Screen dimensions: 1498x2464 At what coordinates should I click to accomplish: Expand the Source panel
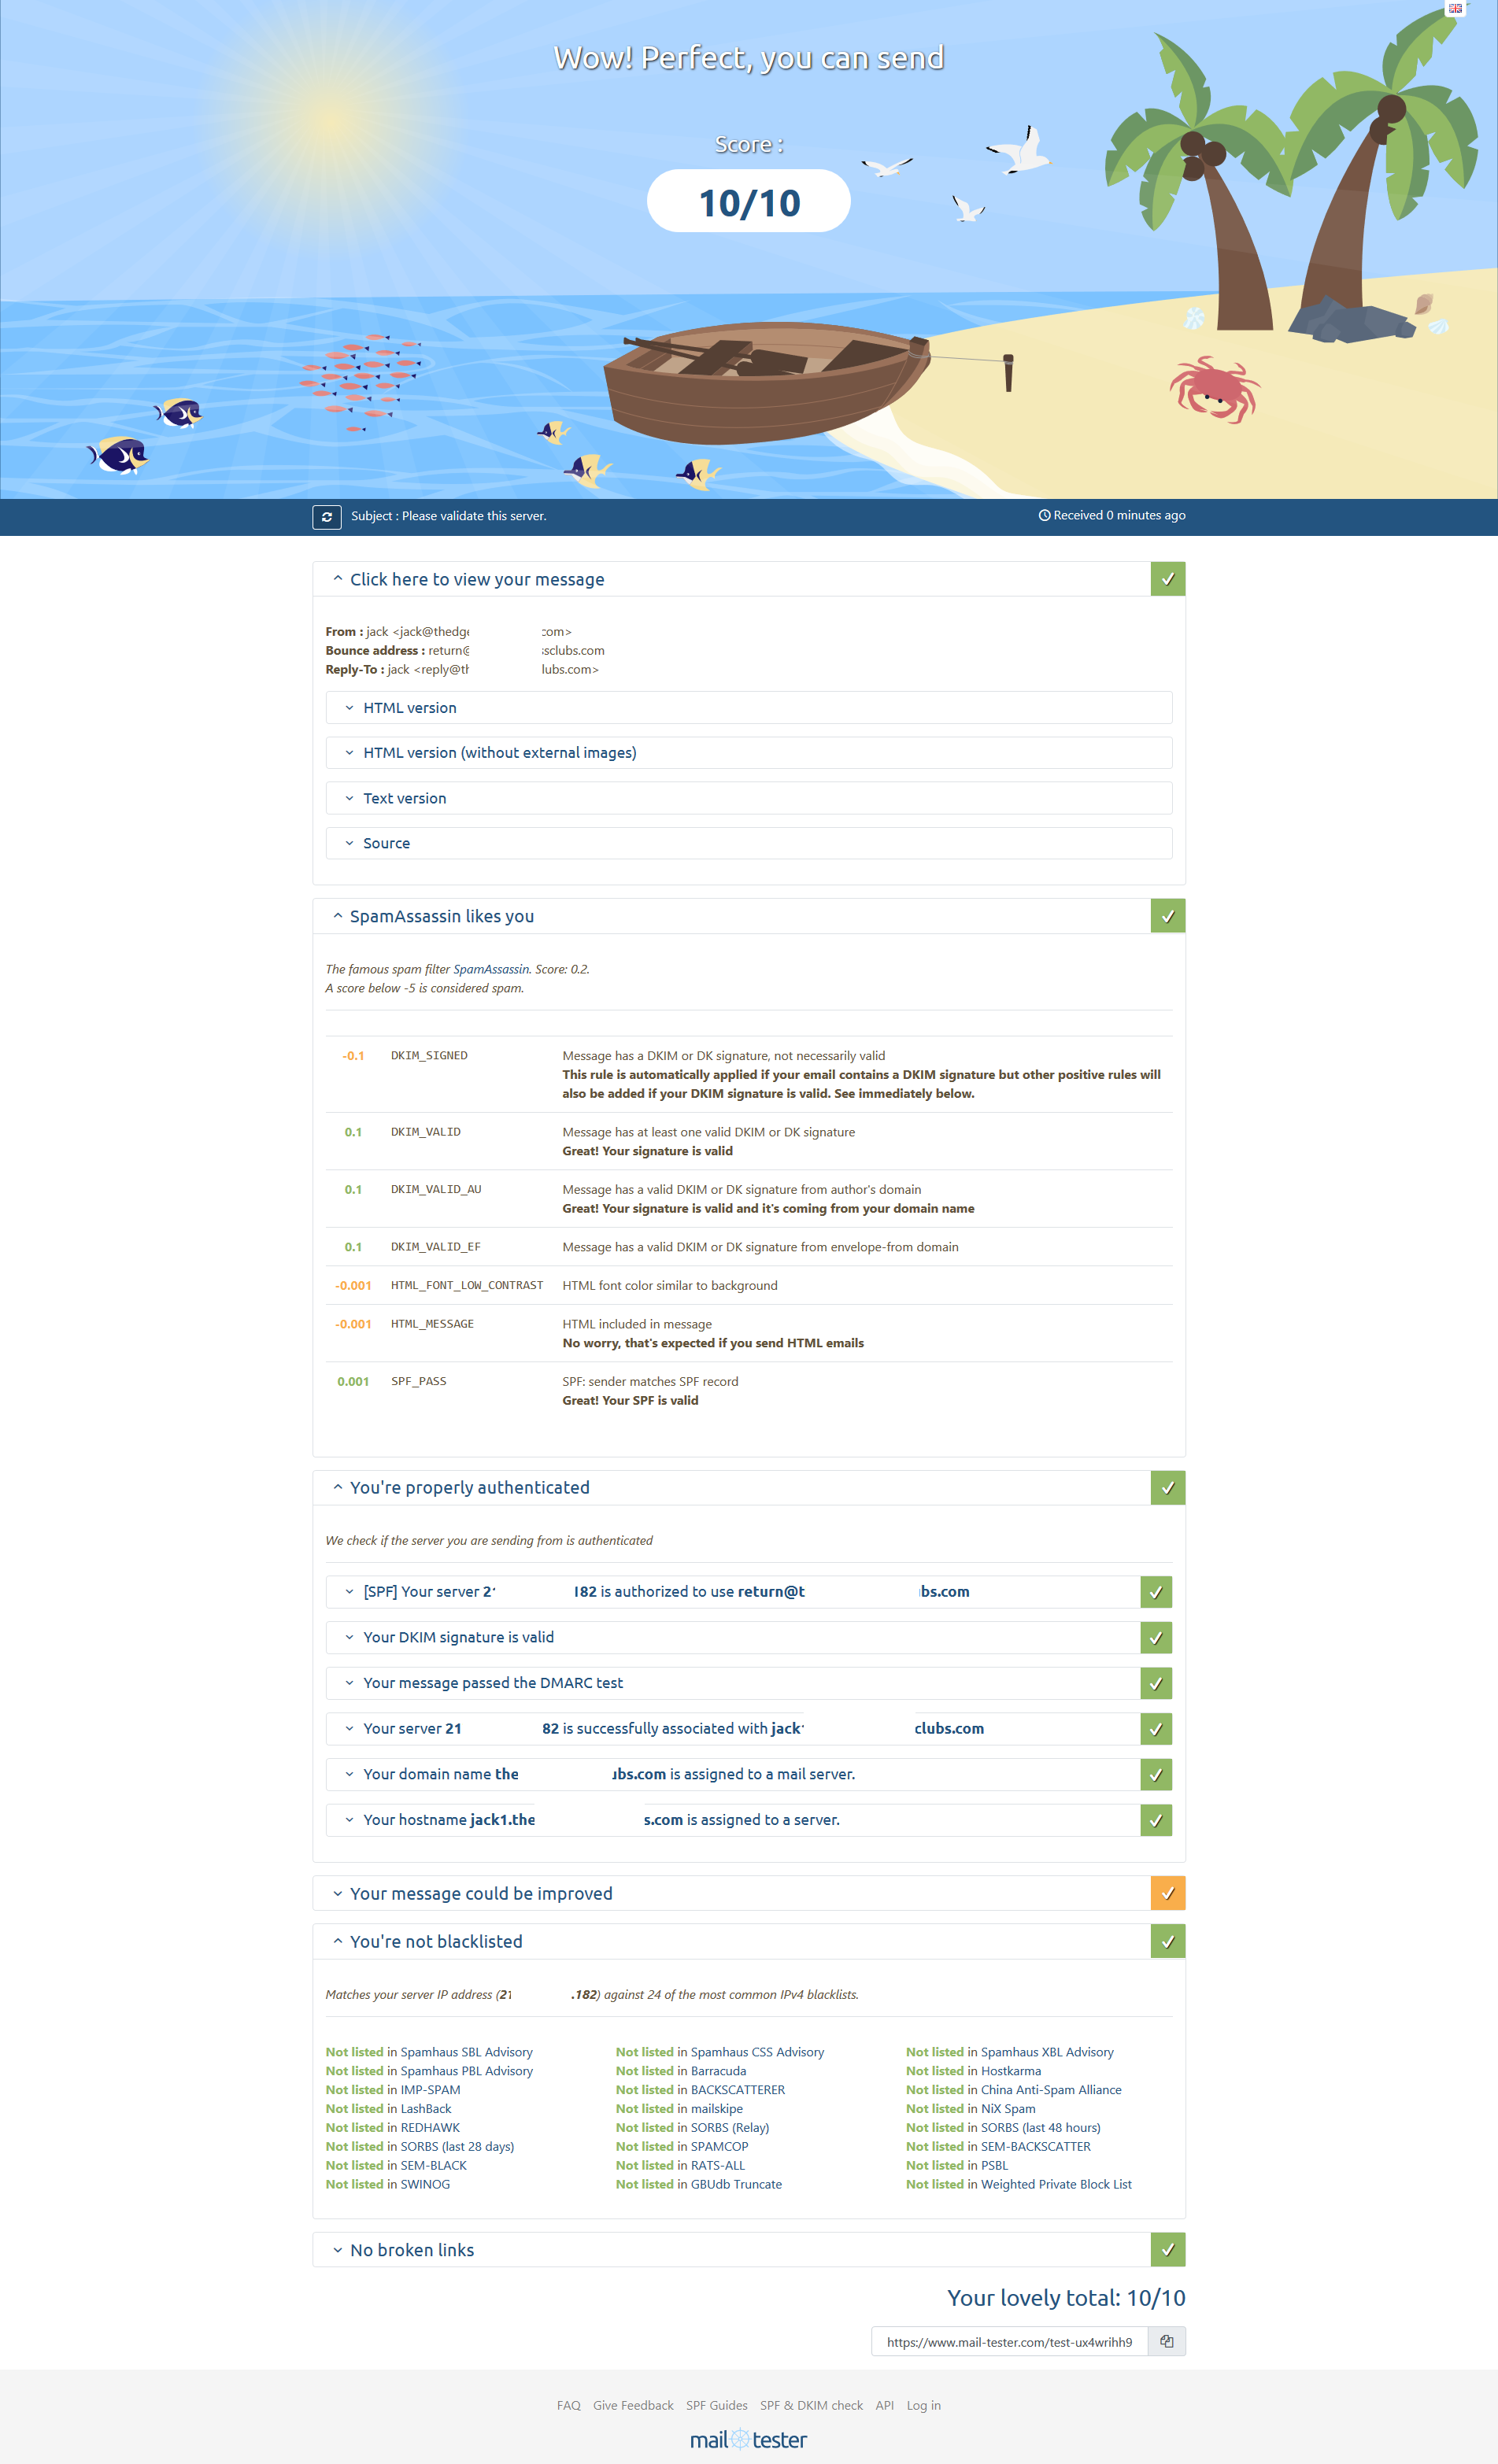point(749,843)
